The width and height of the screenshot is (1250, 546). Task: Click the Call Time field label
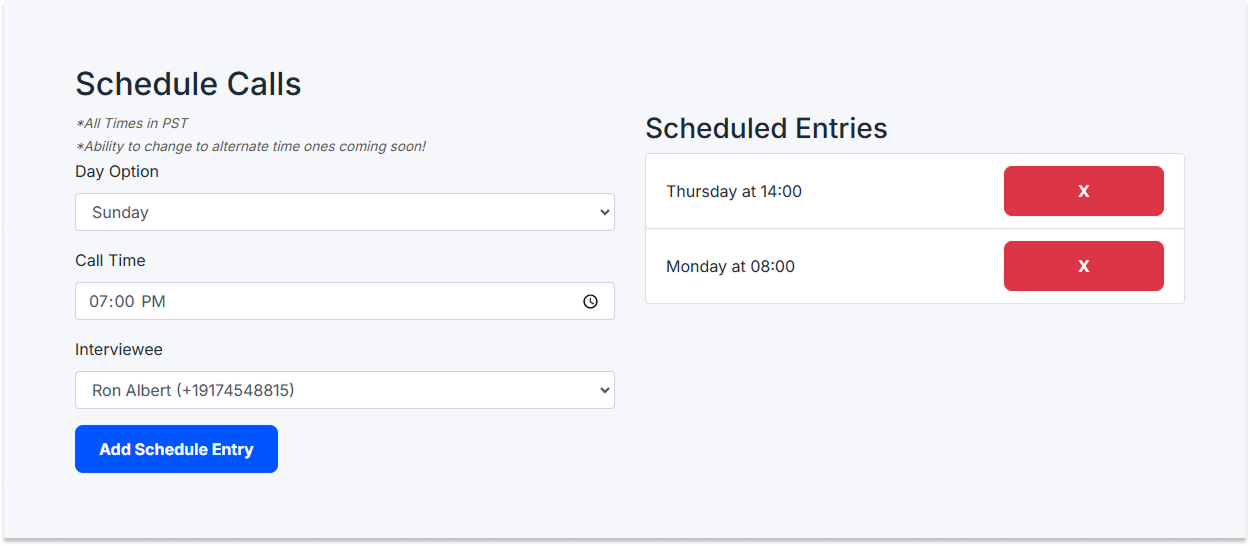coord(110,261)
